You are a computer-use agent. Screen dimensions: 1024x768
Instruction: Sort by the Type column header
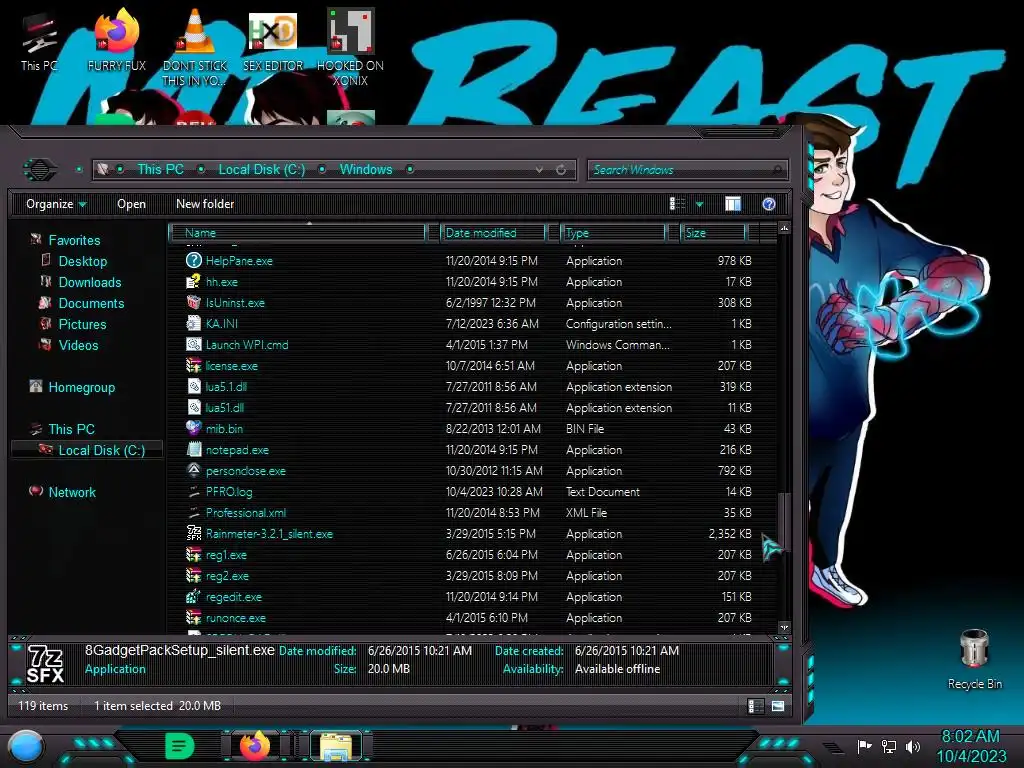[x=613, y=232]
